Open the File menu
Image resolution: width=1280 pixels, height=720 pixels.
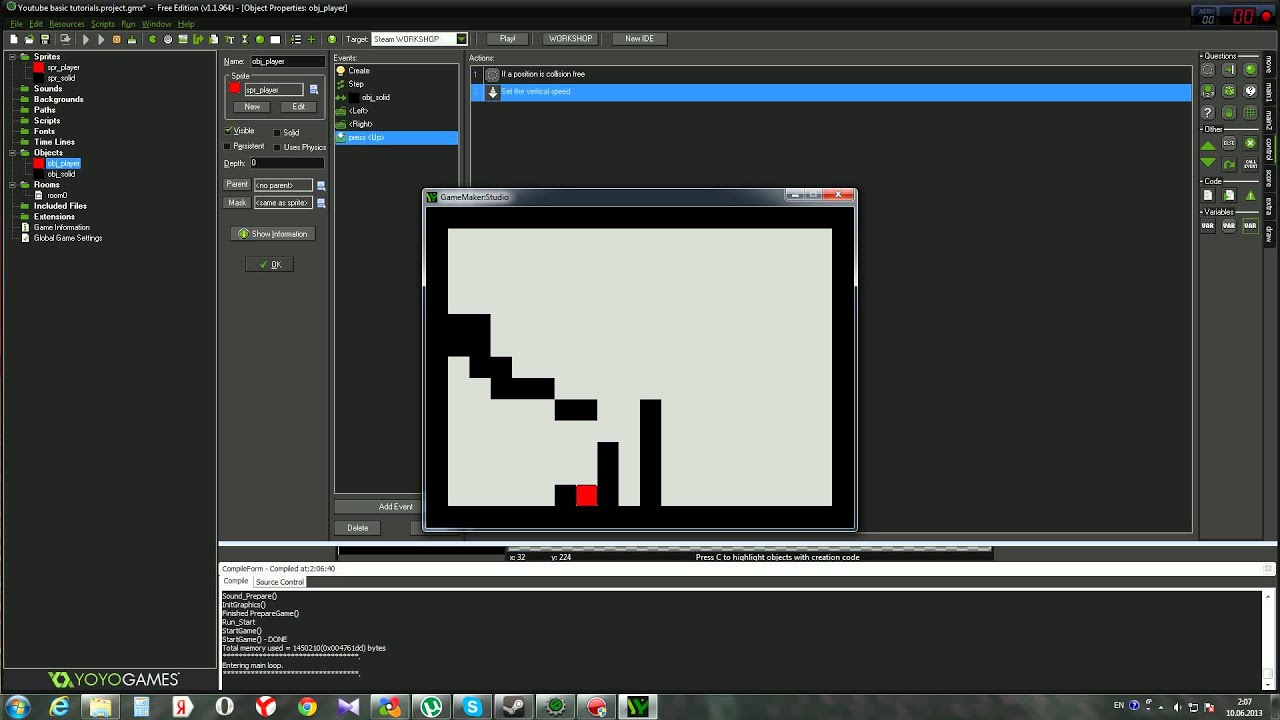[x=16, y=24]
